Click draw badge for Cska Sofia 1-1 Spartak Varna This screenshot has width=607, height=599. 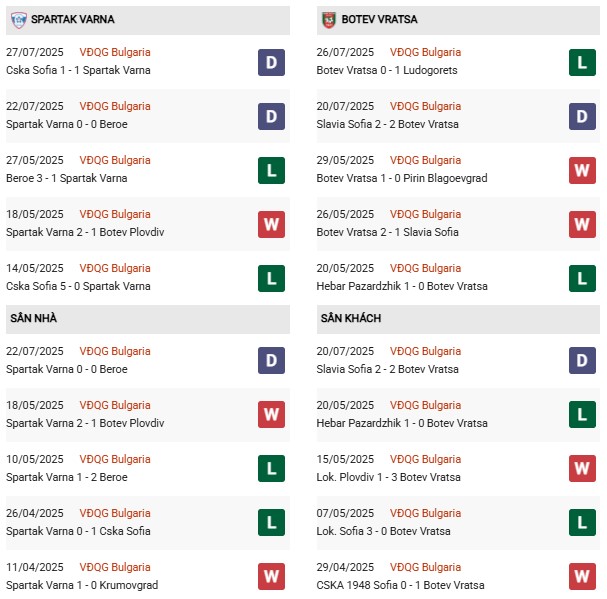(271, 63)
